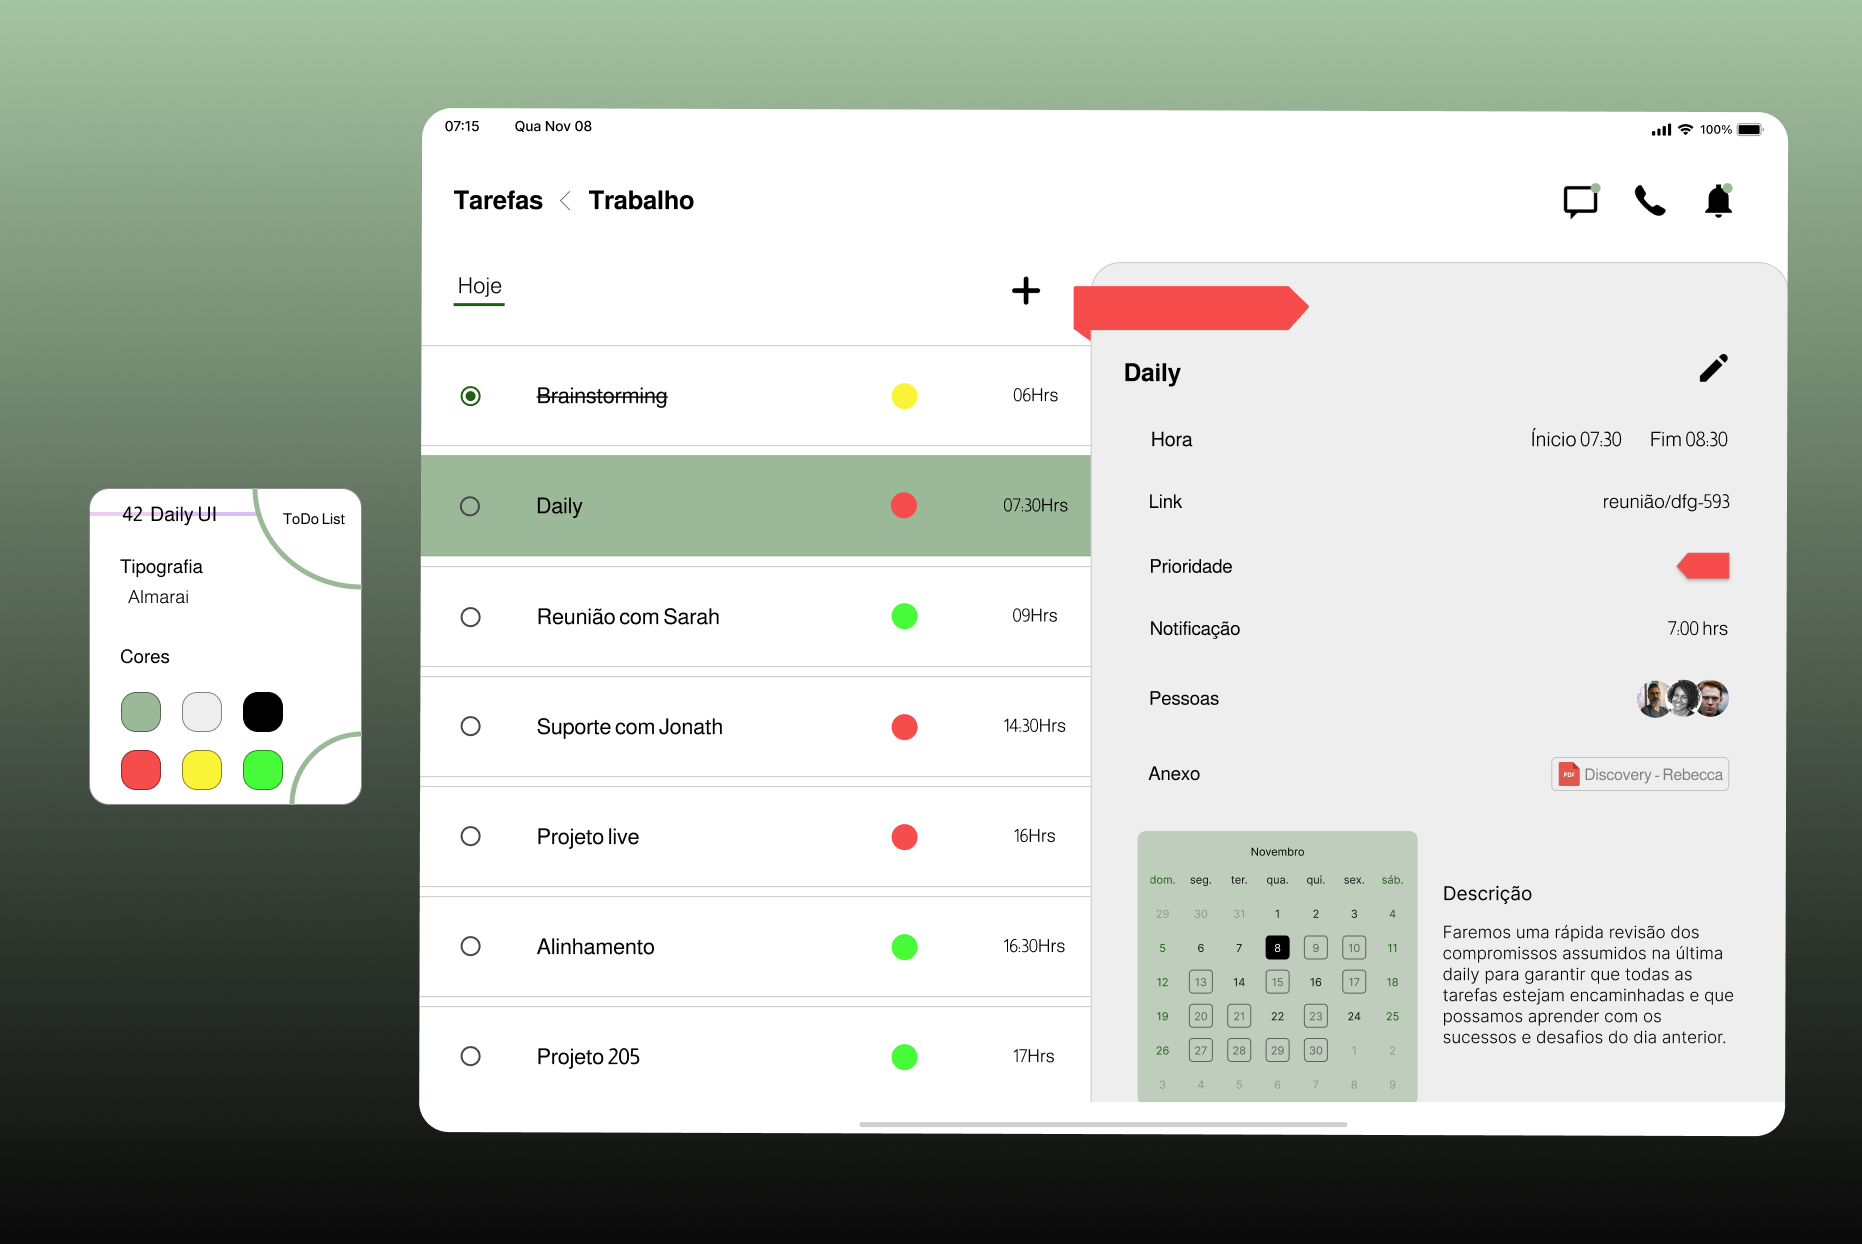Click the back chevron between Tarefas and Trabalho
The image size is (1862, 1244).
[565, 200]
